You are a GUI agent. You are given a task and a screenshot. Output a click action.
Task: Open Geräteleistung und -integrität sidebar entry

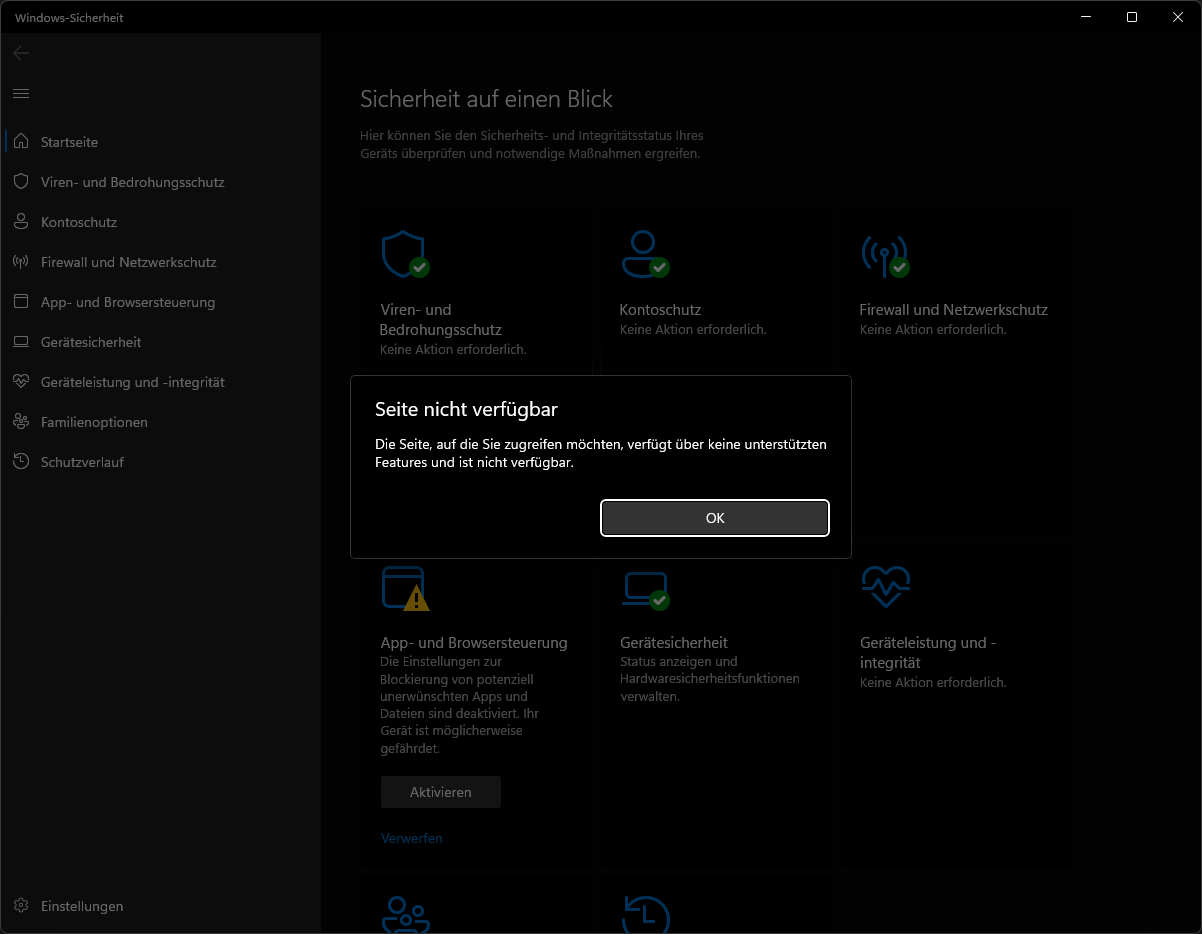coord(160,382)
